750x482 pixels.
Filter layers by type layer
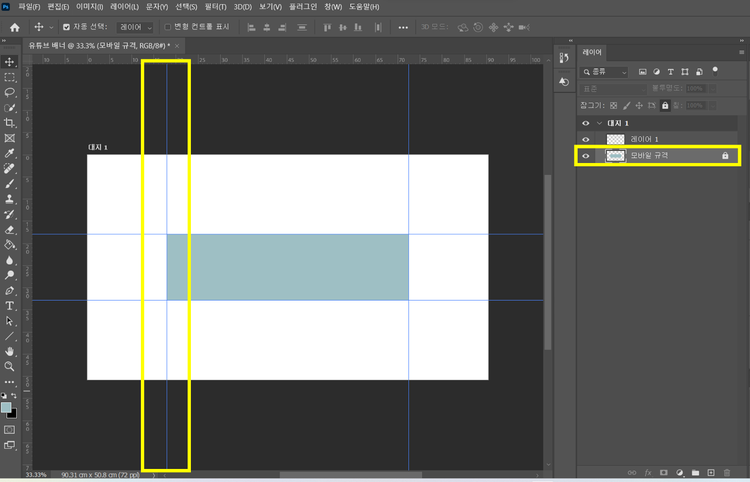pyautogui.click(x=671, y=72)
